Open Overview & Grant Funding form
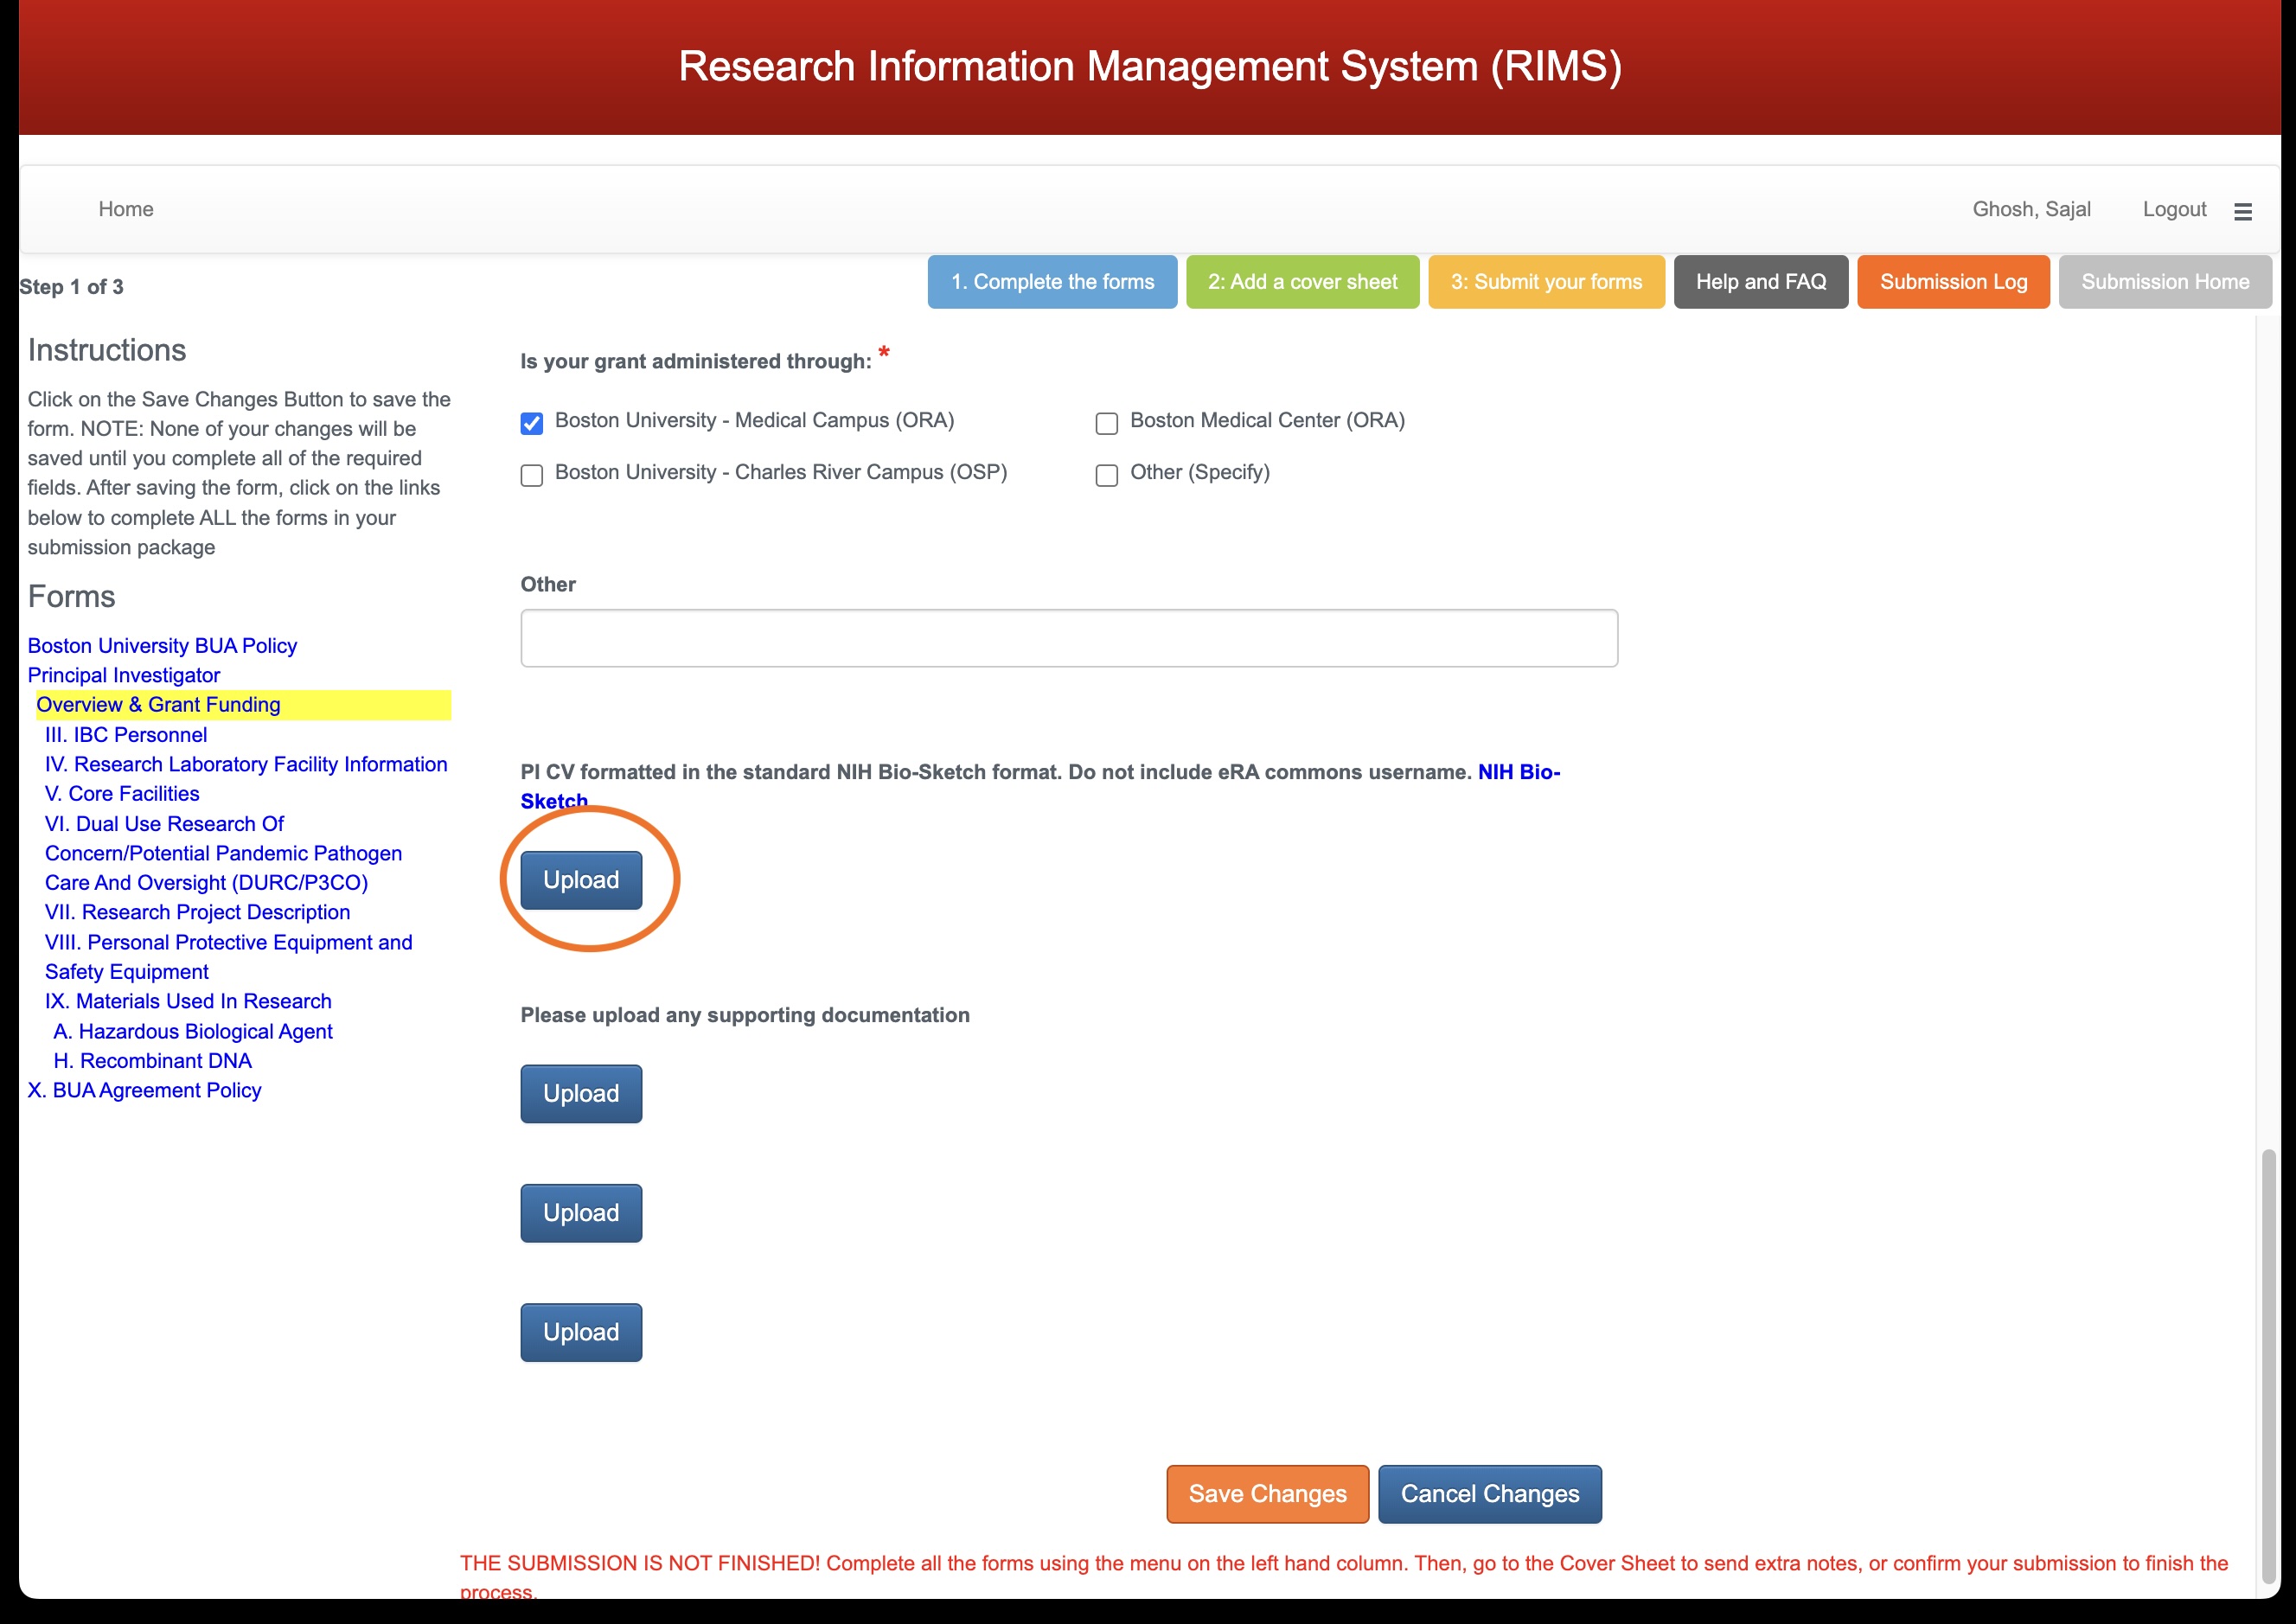The width and height of the screenshot is (2296, 1624). point(158,705)
